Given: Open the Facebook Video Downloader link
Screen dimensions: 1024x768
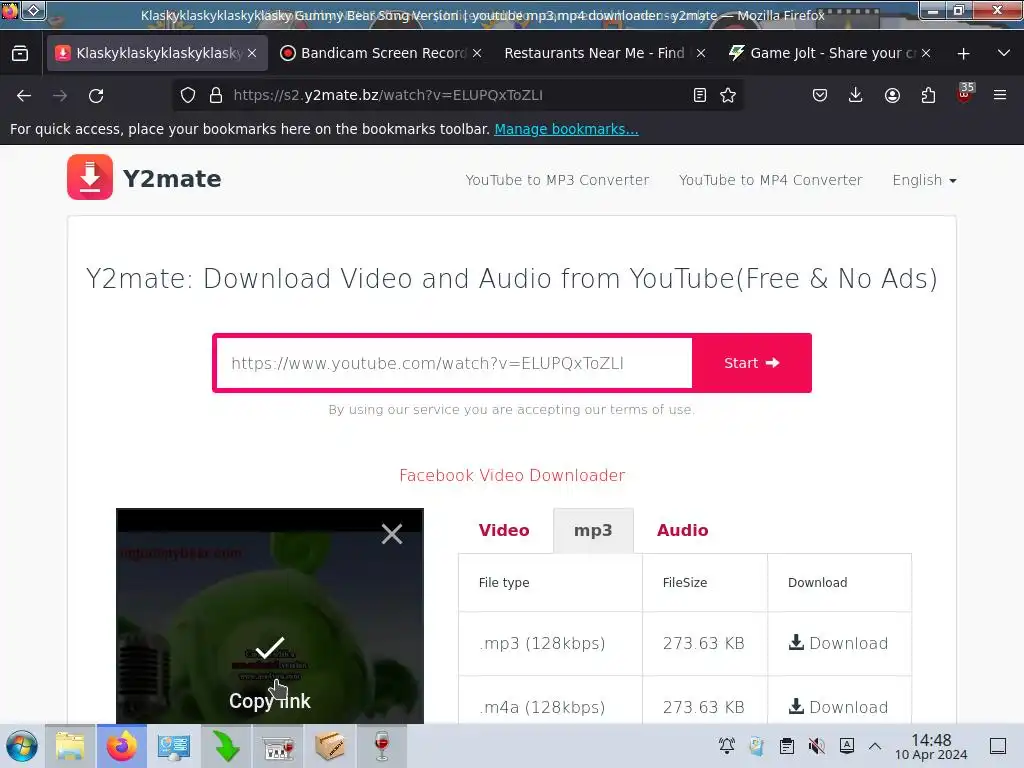Looking at the screenshot, I should tap(512, 475).
